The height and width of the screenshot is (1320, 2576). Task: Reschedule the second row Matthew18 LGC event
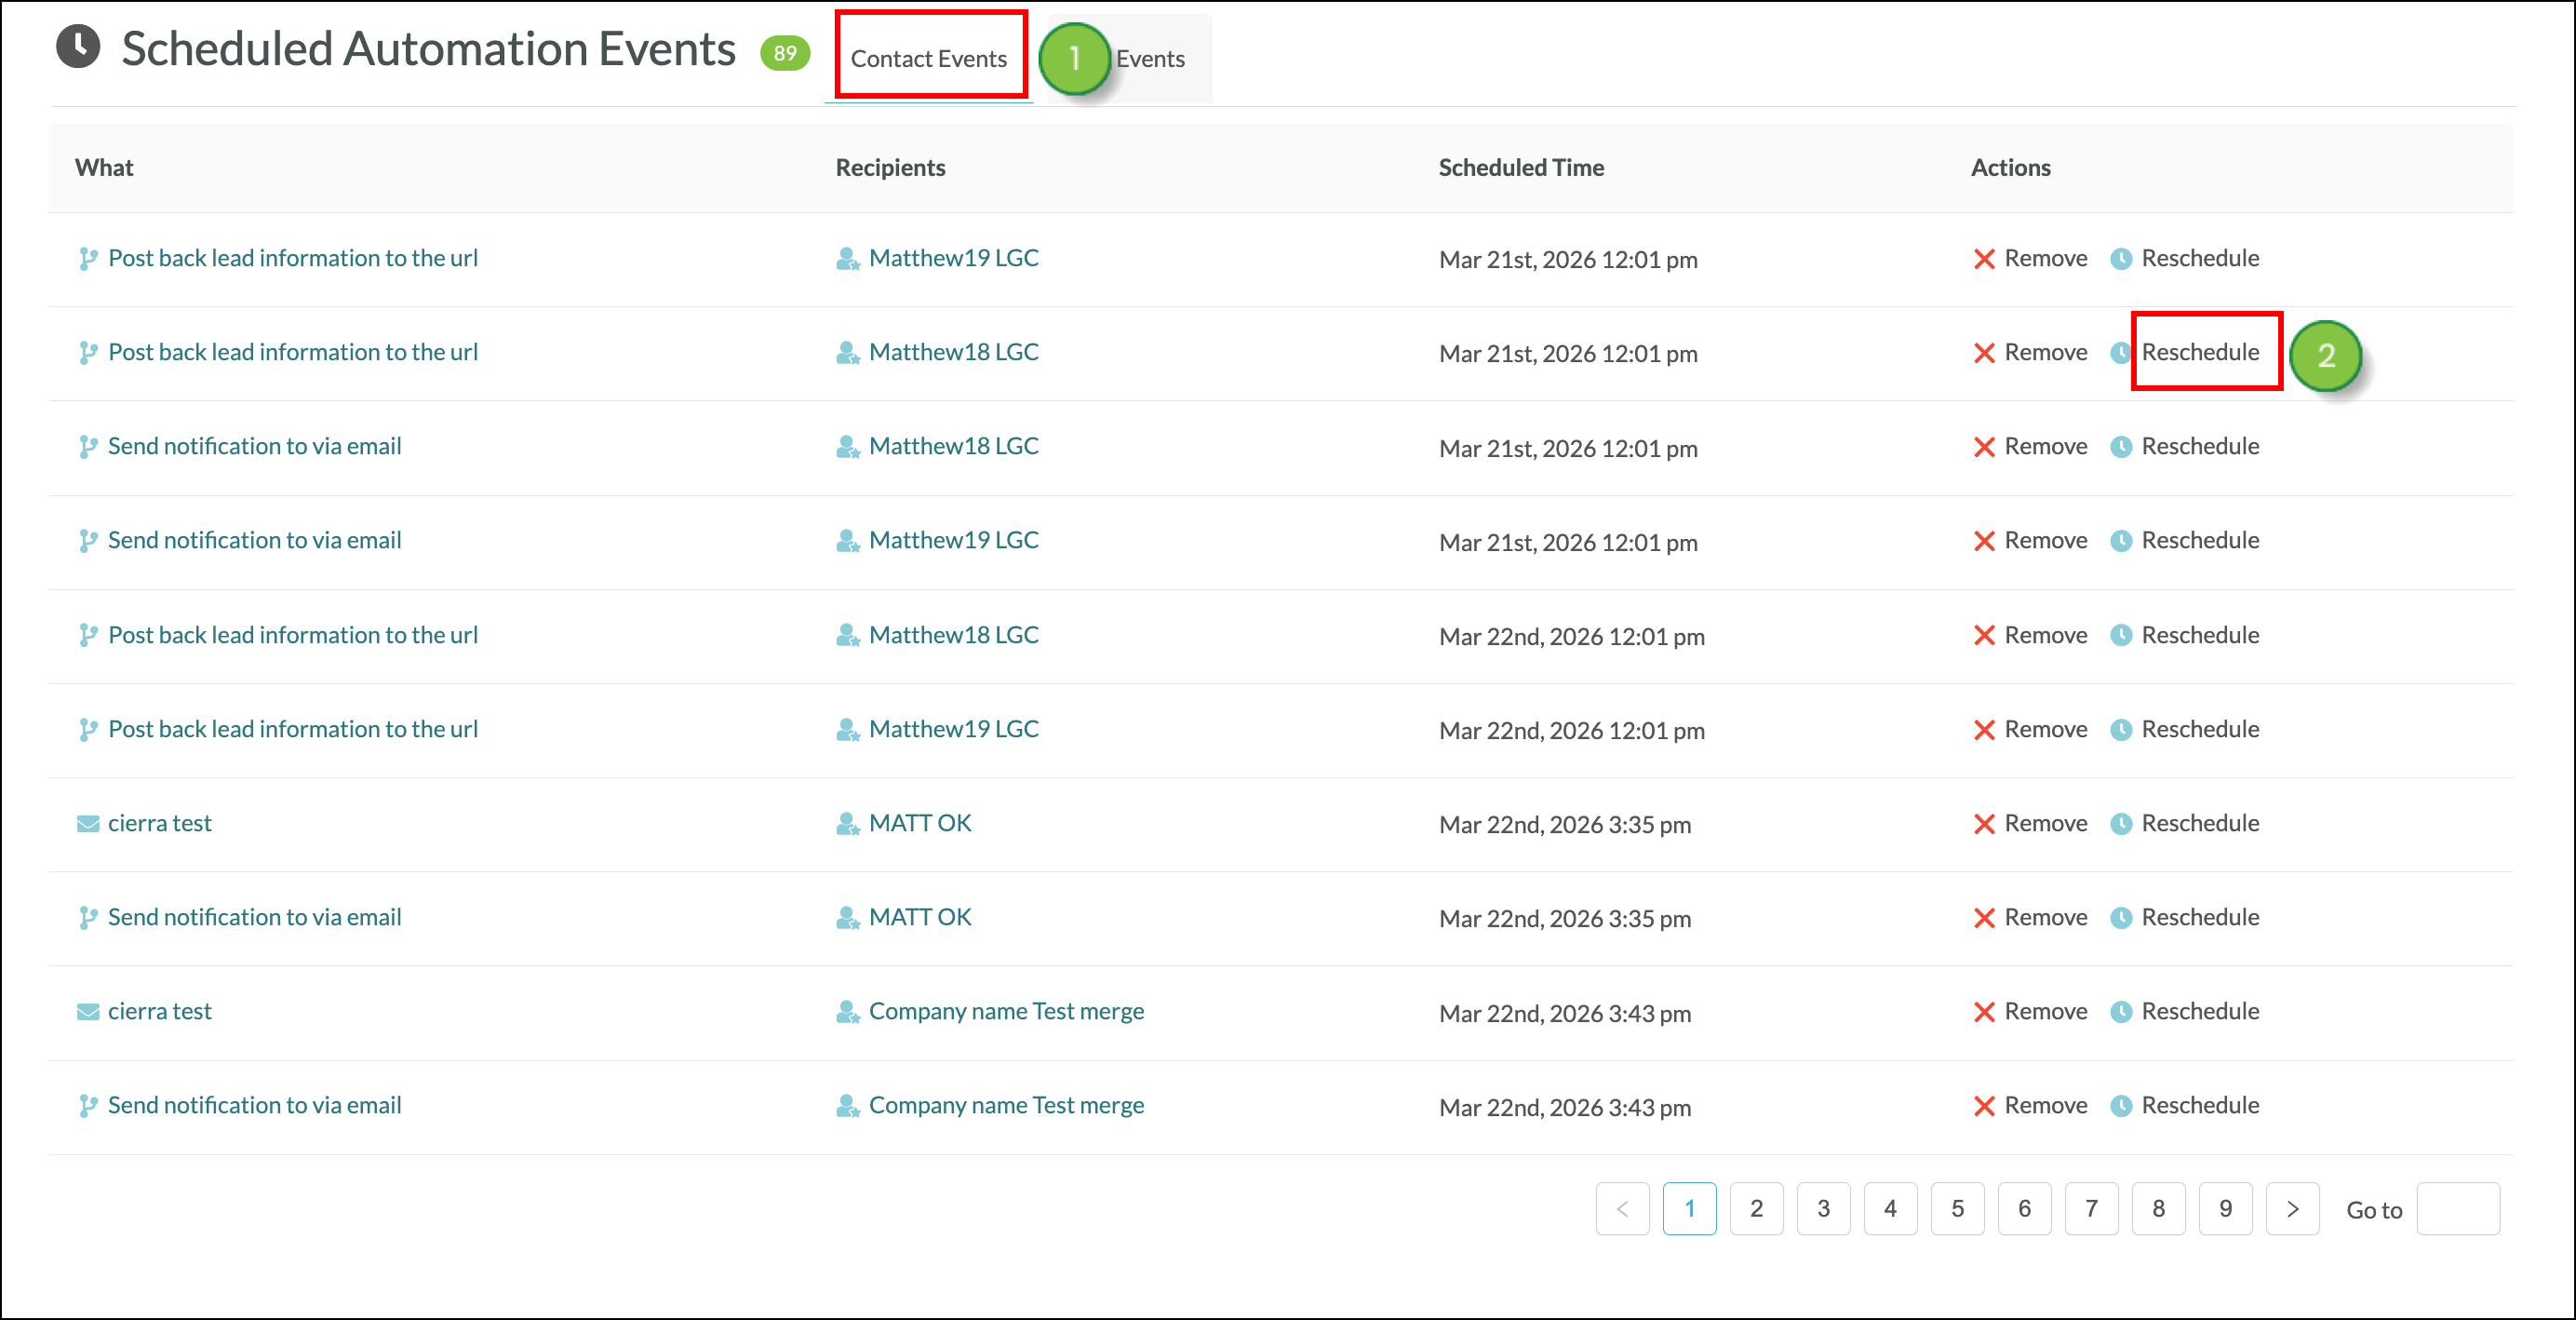point(2199,352)
